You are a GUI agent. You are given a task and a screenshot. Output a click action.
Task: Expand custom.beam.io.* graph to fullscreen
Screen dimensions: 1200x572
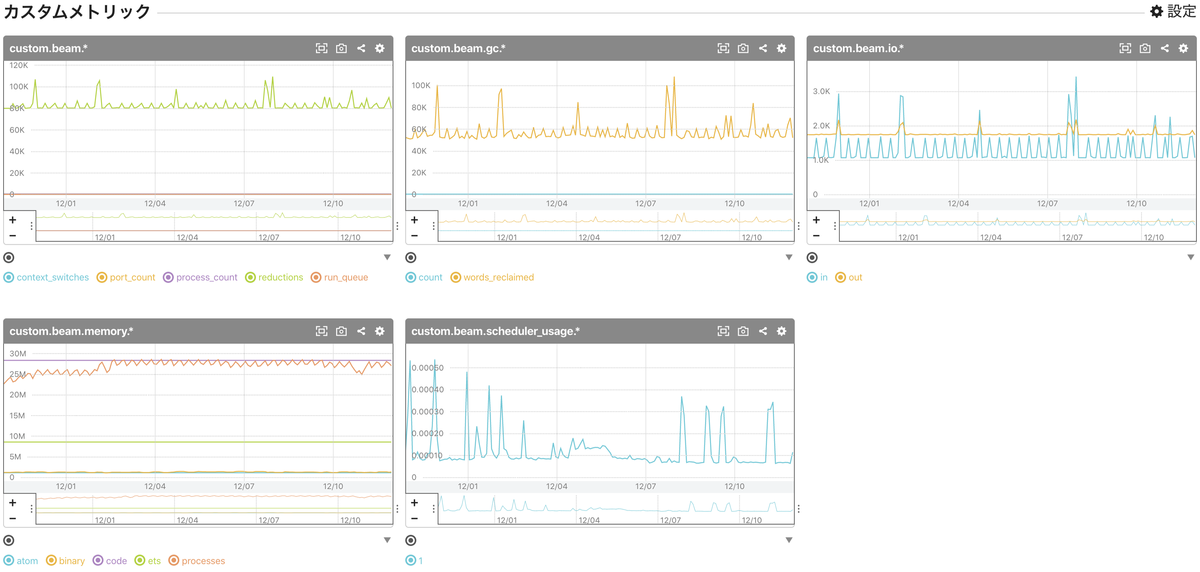pos(1125,48)
